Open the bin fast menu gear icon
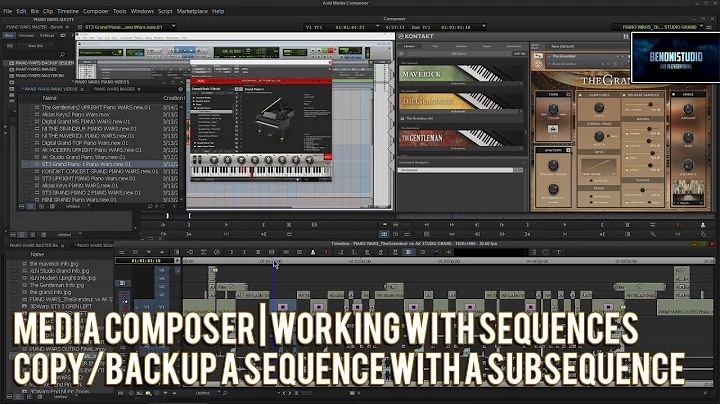 pos(180,89)
